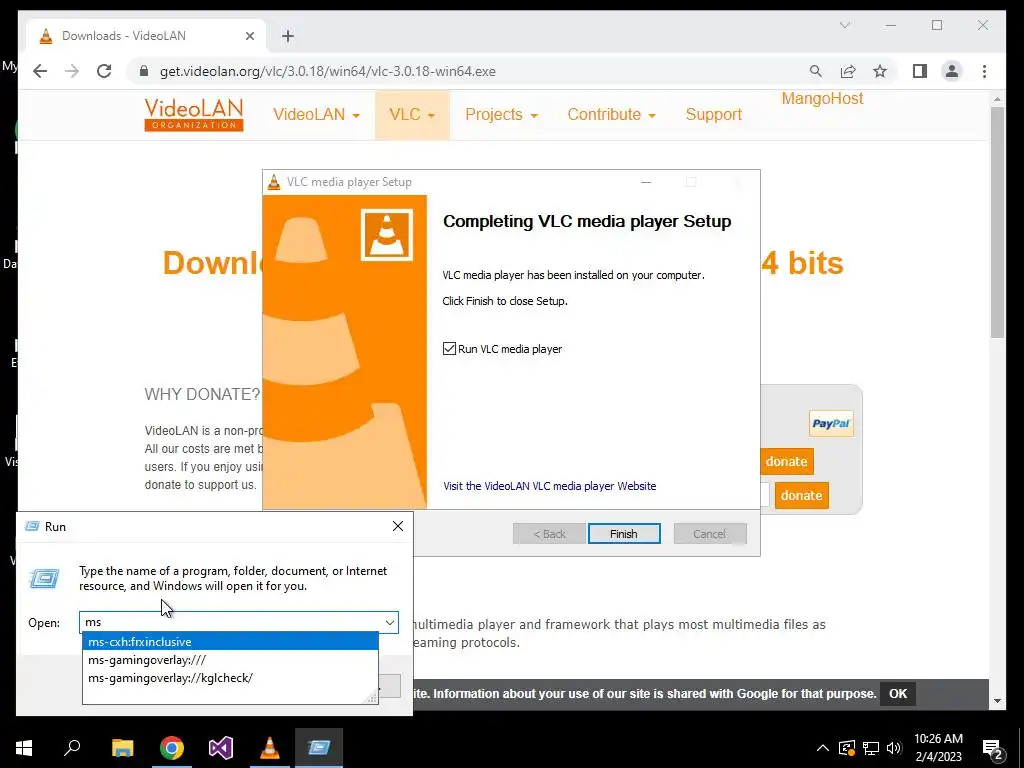Screen dimensions: 1024x768
Task: Click OK on the cookie notice
Action: [x=898, y=694]
